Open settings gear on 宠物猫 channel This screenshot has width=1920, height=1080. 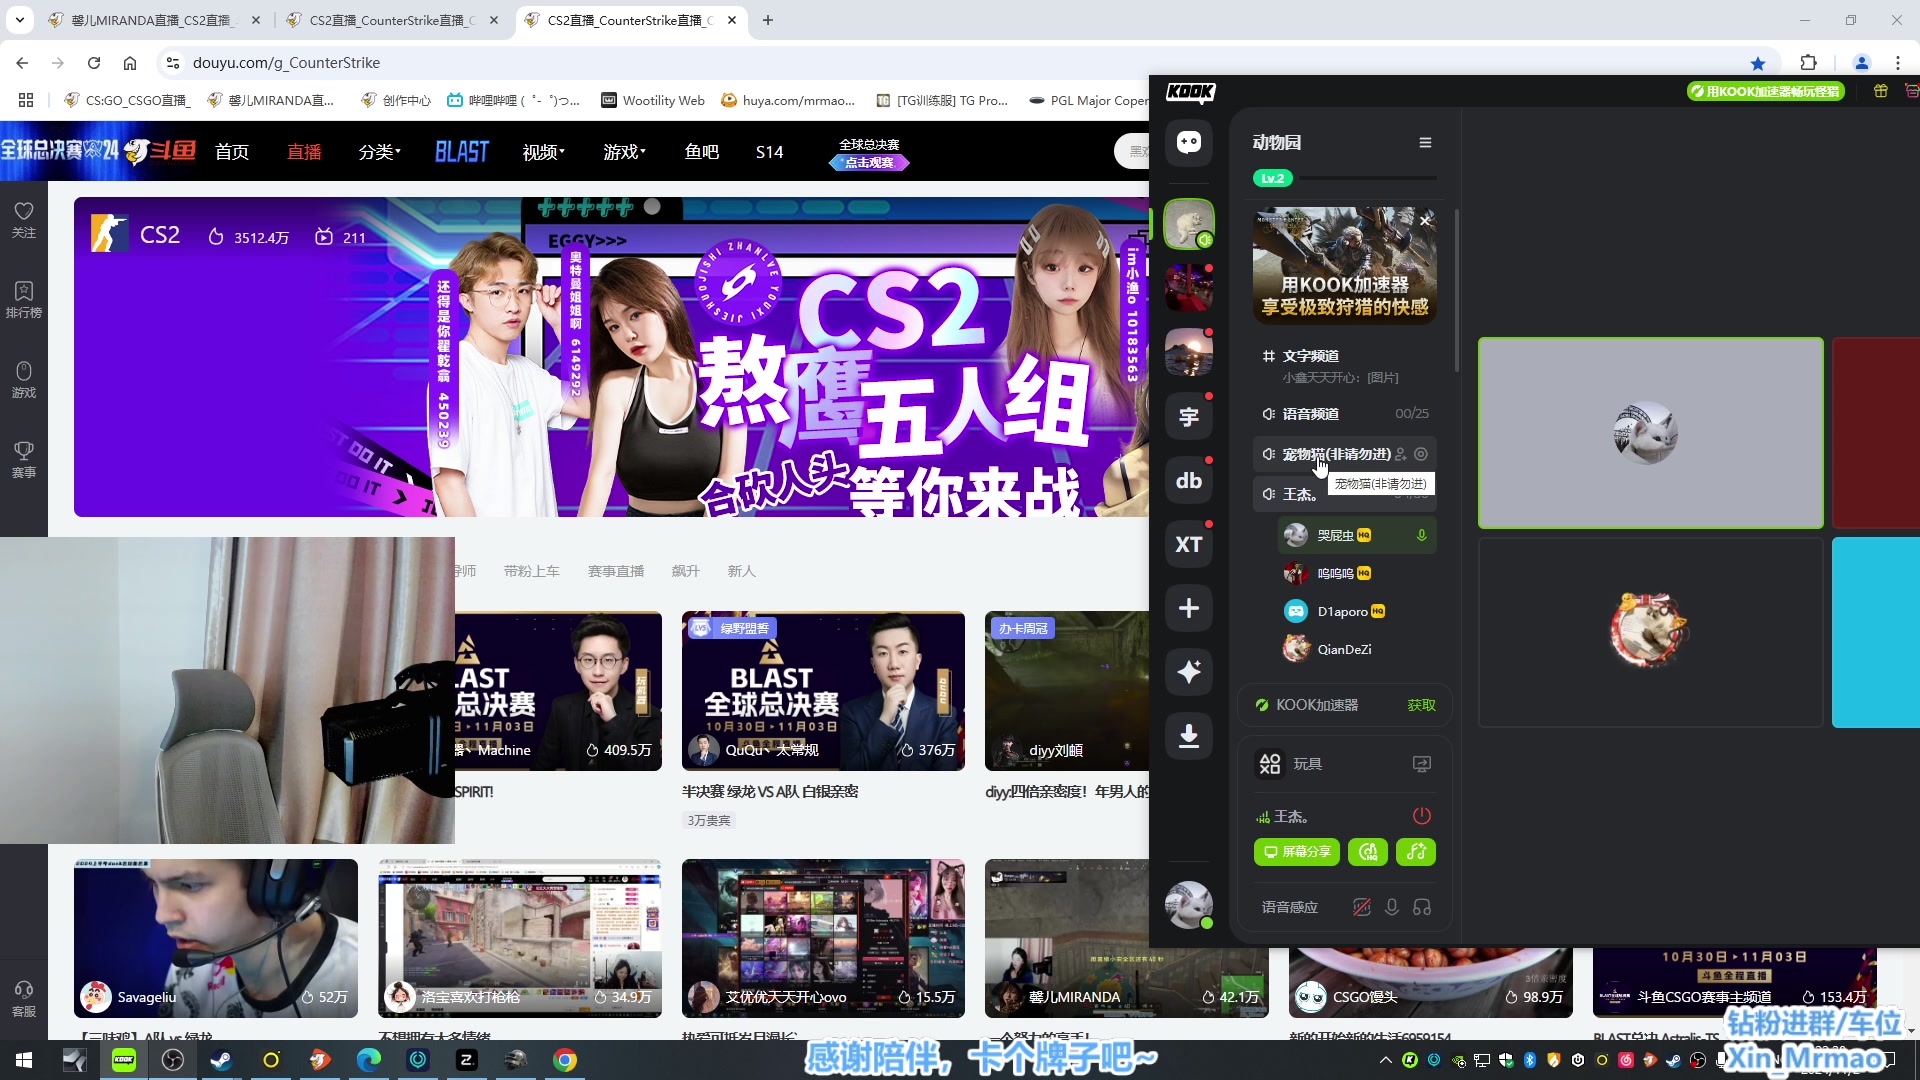tap(1421, 454)
